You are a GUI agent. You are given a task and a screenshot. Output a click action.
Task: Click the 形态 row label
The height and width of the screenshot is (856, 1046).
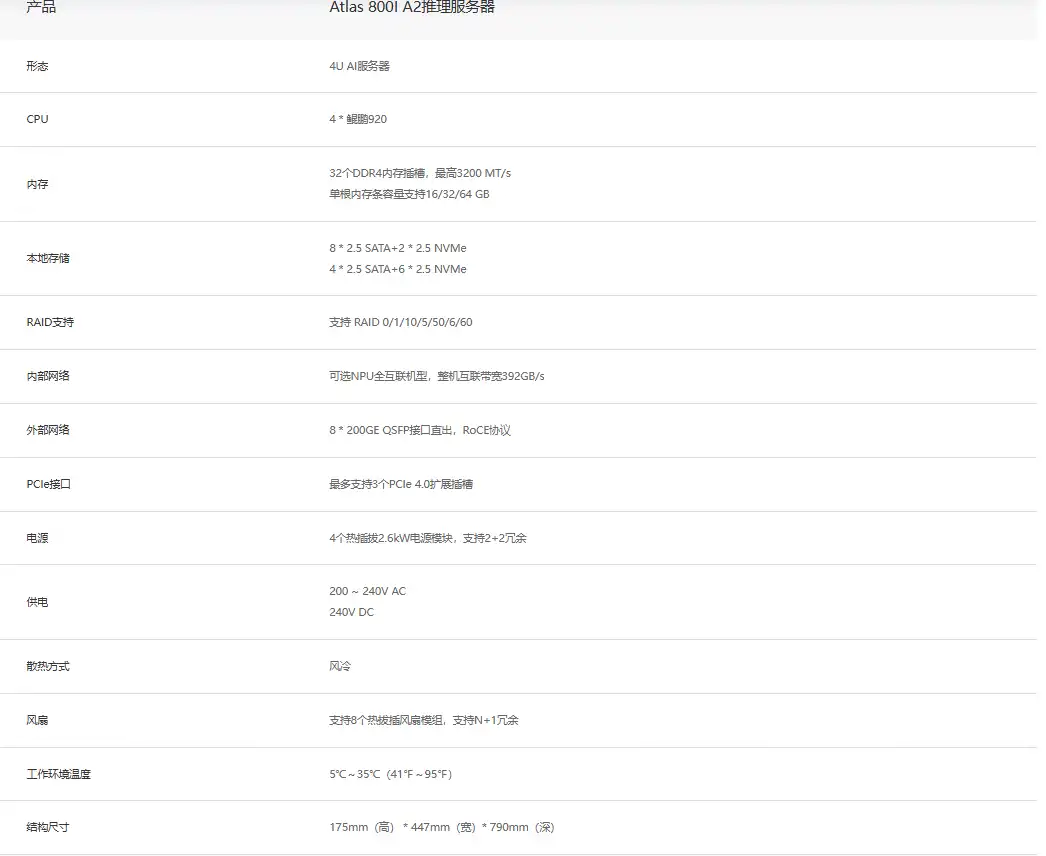point(37,66)
